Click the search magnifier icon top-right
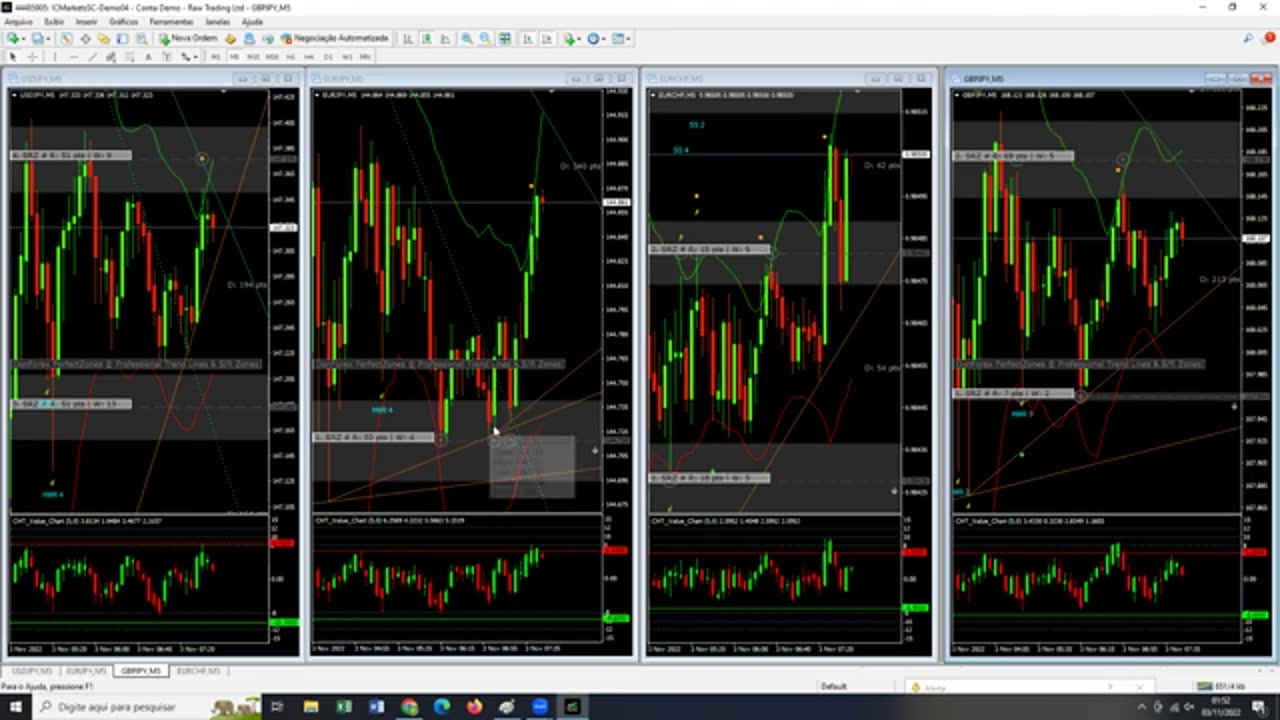This screenshot has height=720, width=1280. coord(1249,38)
